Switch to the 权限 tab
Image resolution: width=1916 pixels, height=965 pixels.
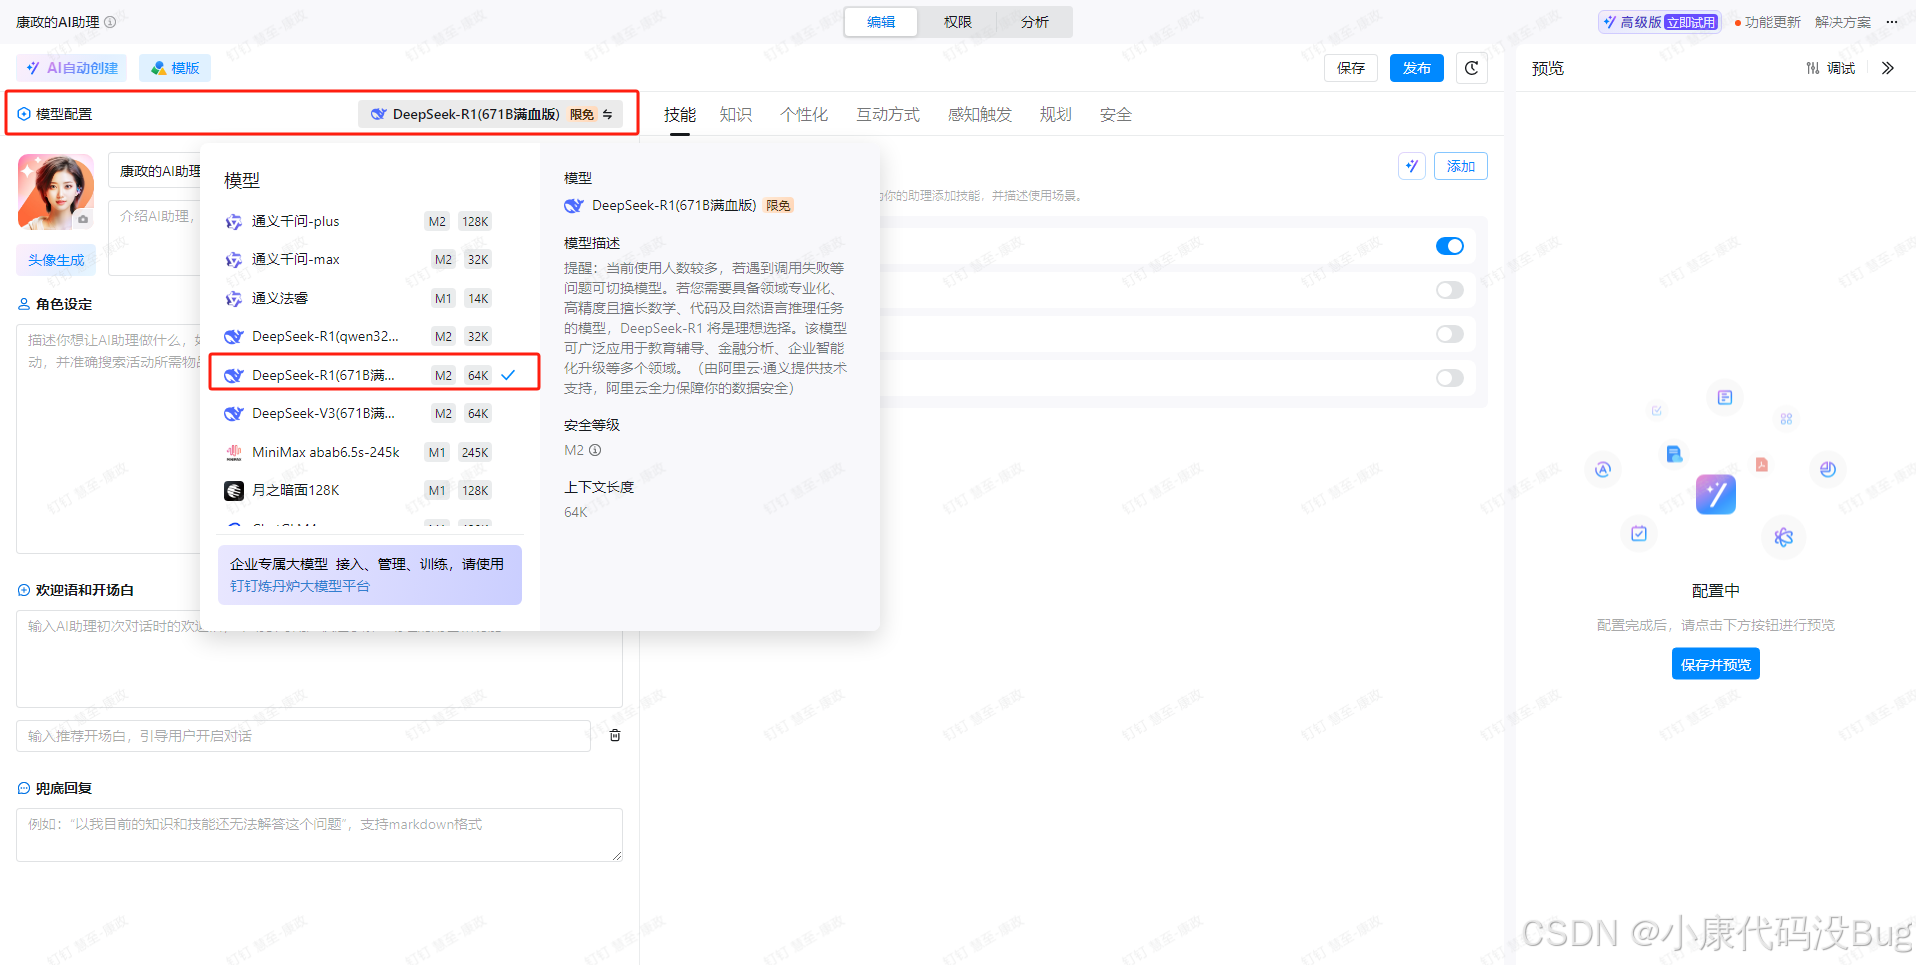pos(957,22)
